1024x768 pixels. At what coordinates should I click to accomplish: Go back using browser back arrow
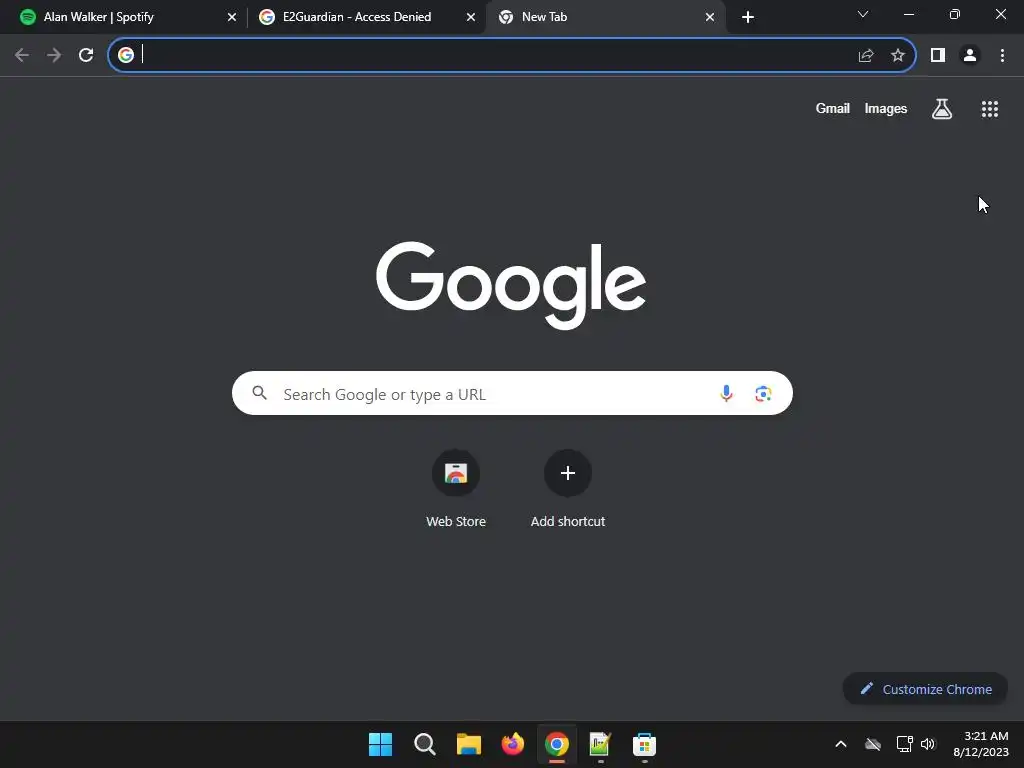point(22,55)
